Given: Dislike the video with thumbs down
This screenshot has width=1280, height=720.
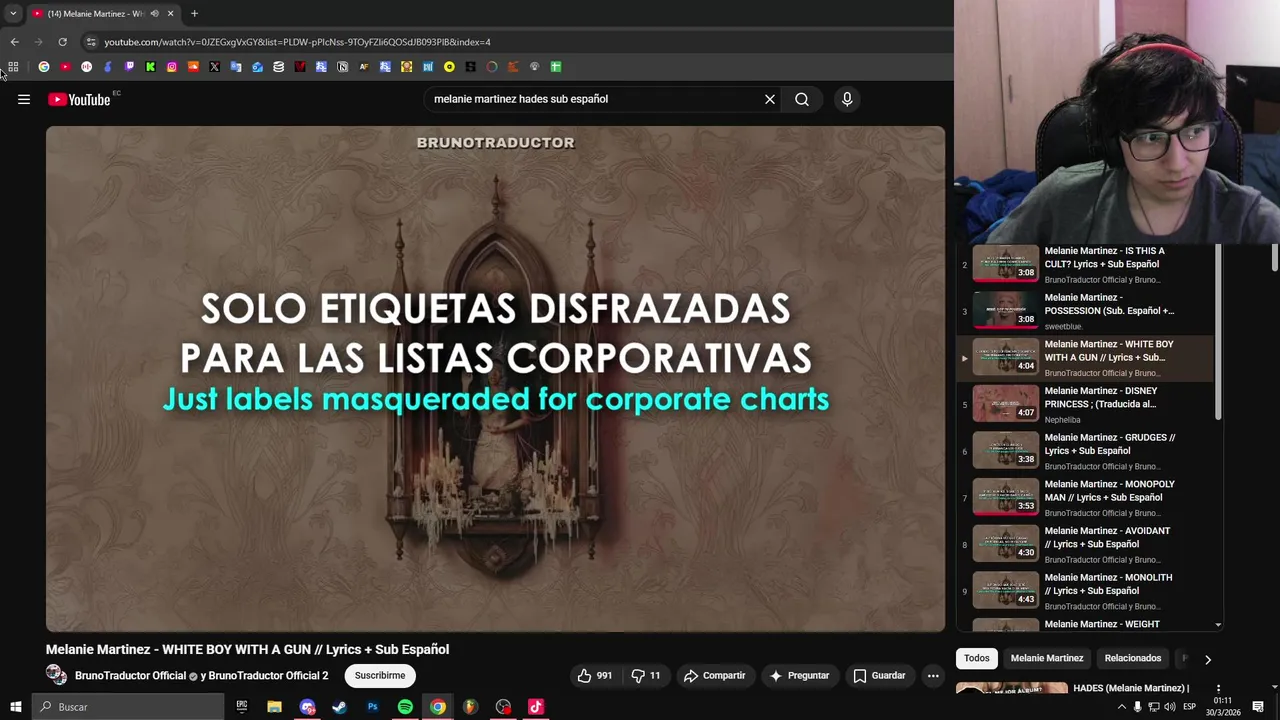Looking at the screenshot, I should click(x=646, y=676).
